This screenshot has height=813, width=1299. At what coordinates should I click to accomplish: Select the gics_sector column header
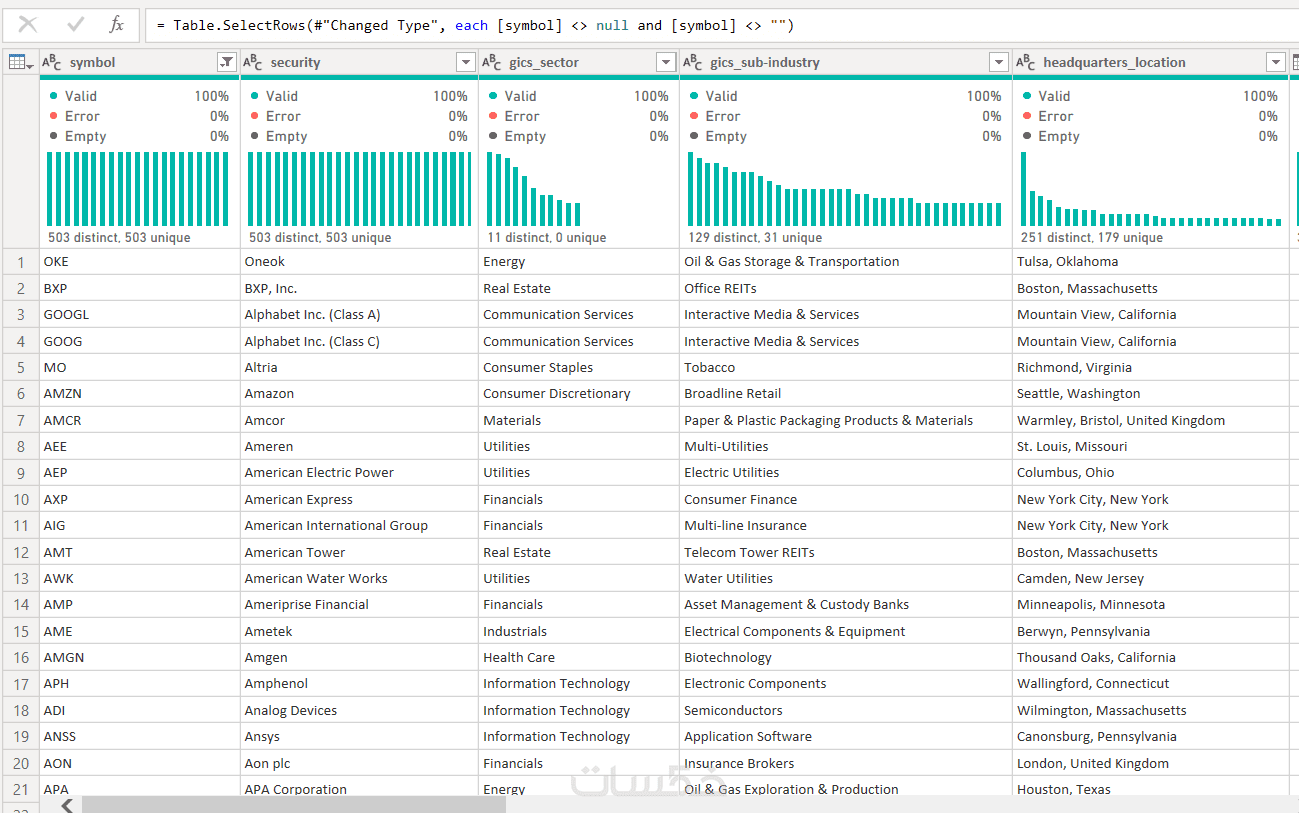(x=562, y=62)
